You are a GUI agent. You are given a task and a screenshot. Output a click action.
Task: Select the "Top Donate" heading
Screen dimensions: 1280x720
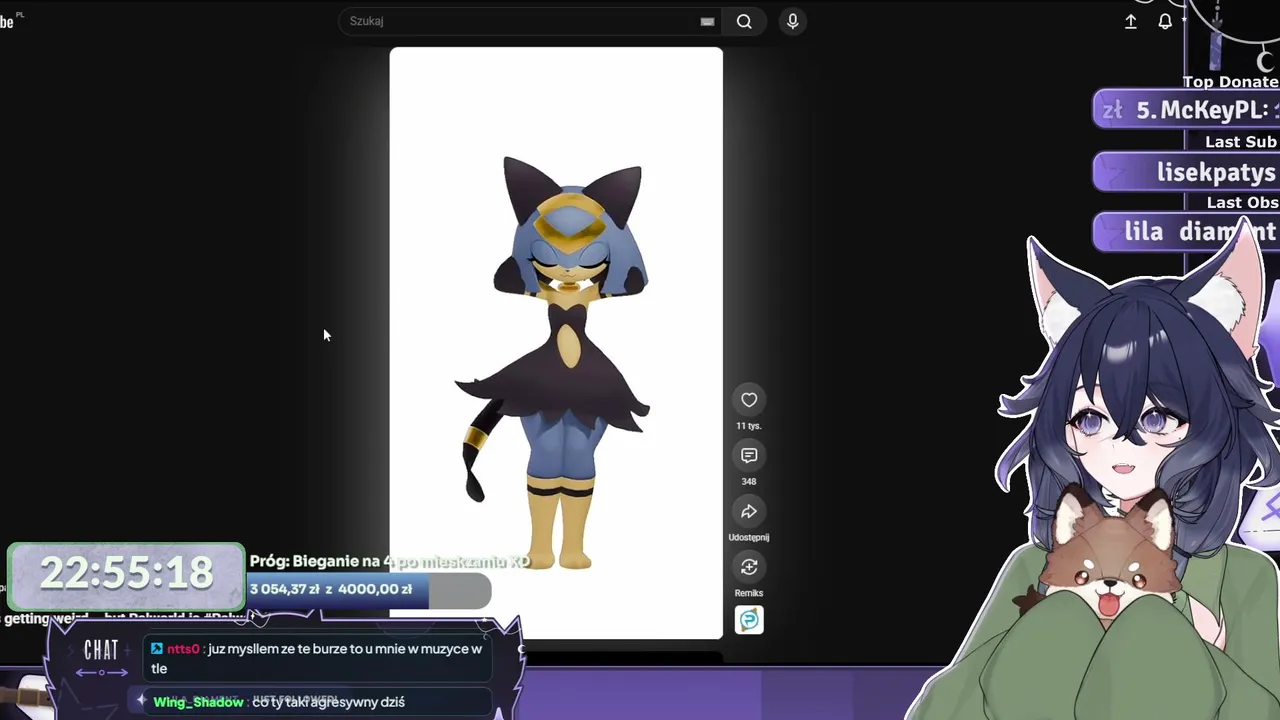[x=1231, y=82]
